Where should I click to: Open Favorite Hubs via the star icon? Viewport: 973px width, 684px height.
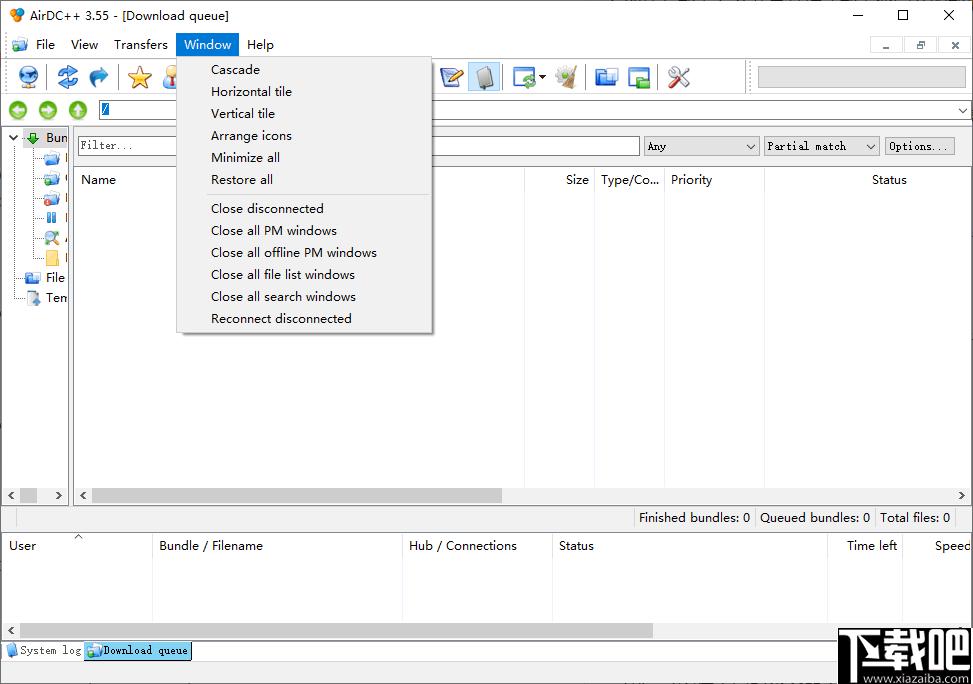pos(140,77)
